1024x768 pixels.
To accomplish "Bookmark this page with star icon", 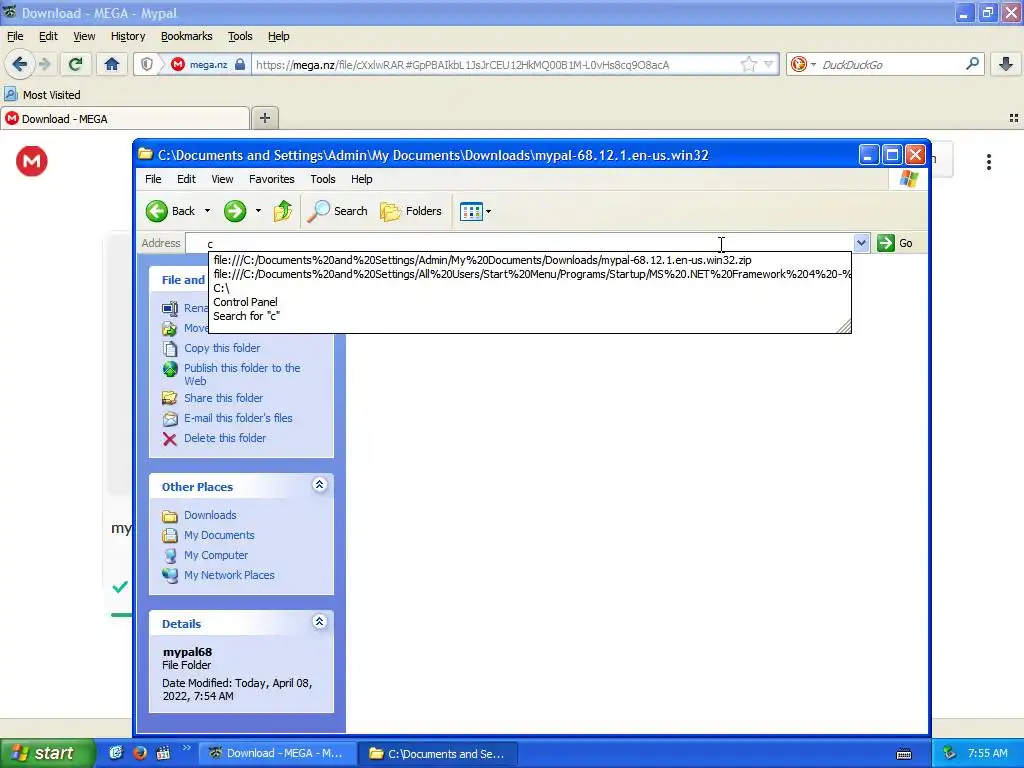I will [748, 64].
